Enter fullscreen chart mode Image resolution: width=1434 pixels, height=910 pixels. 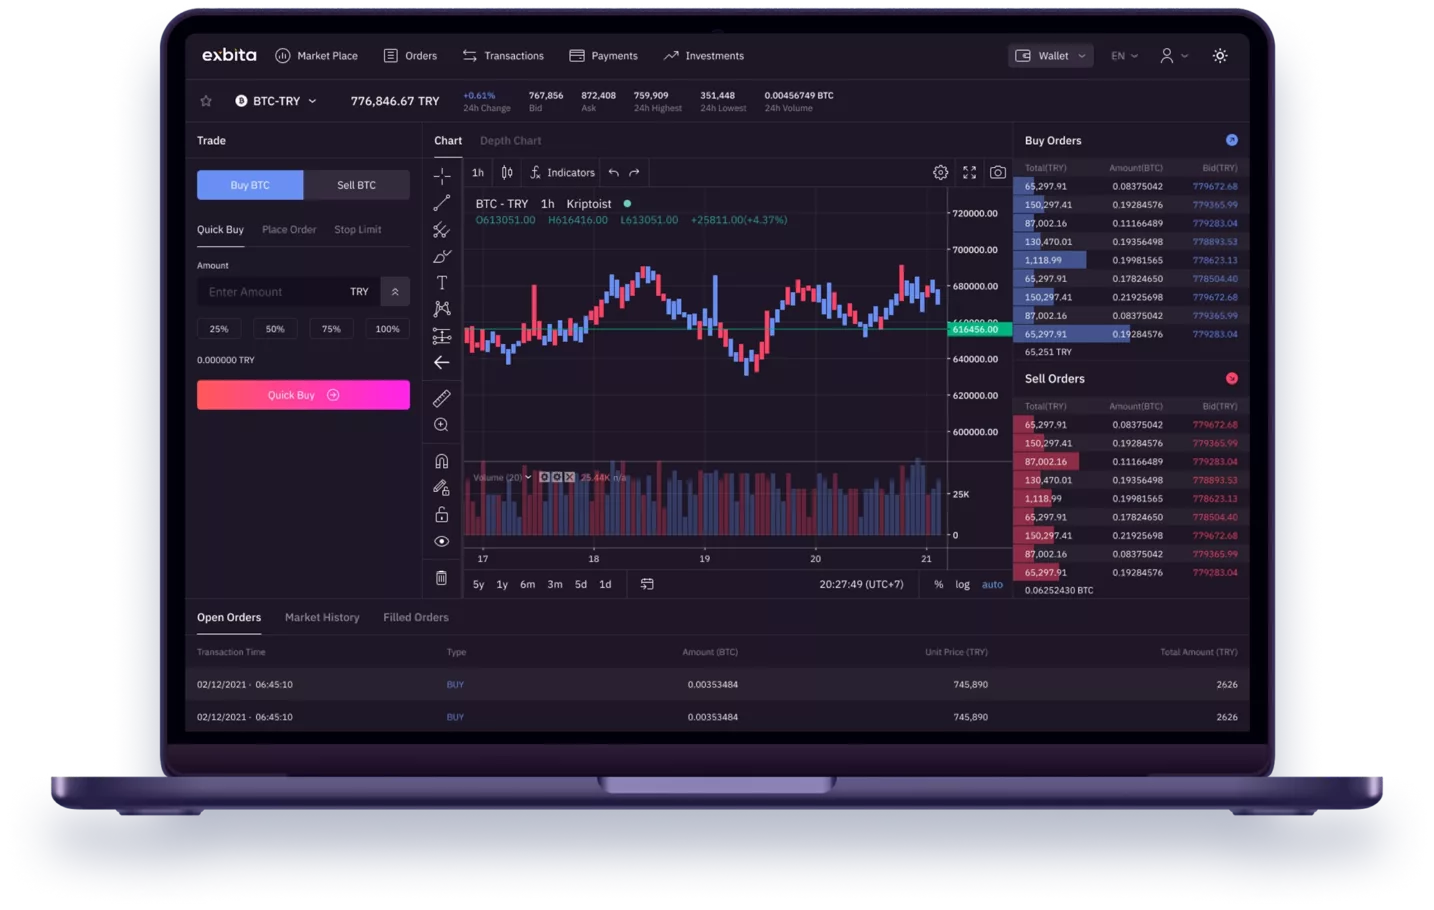(969, 172)
